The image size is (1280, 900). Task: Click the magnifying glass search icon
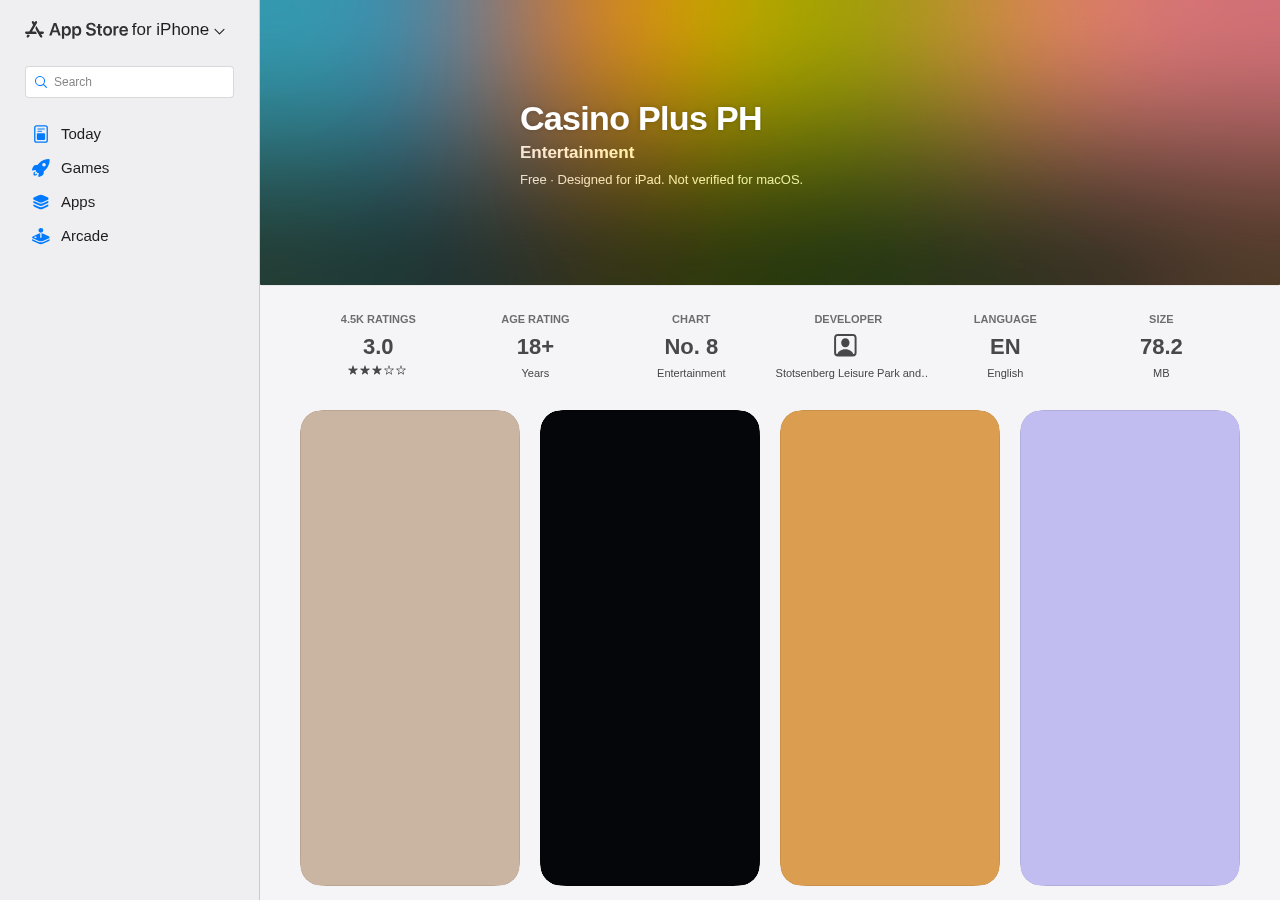click(x=41, y=82)
